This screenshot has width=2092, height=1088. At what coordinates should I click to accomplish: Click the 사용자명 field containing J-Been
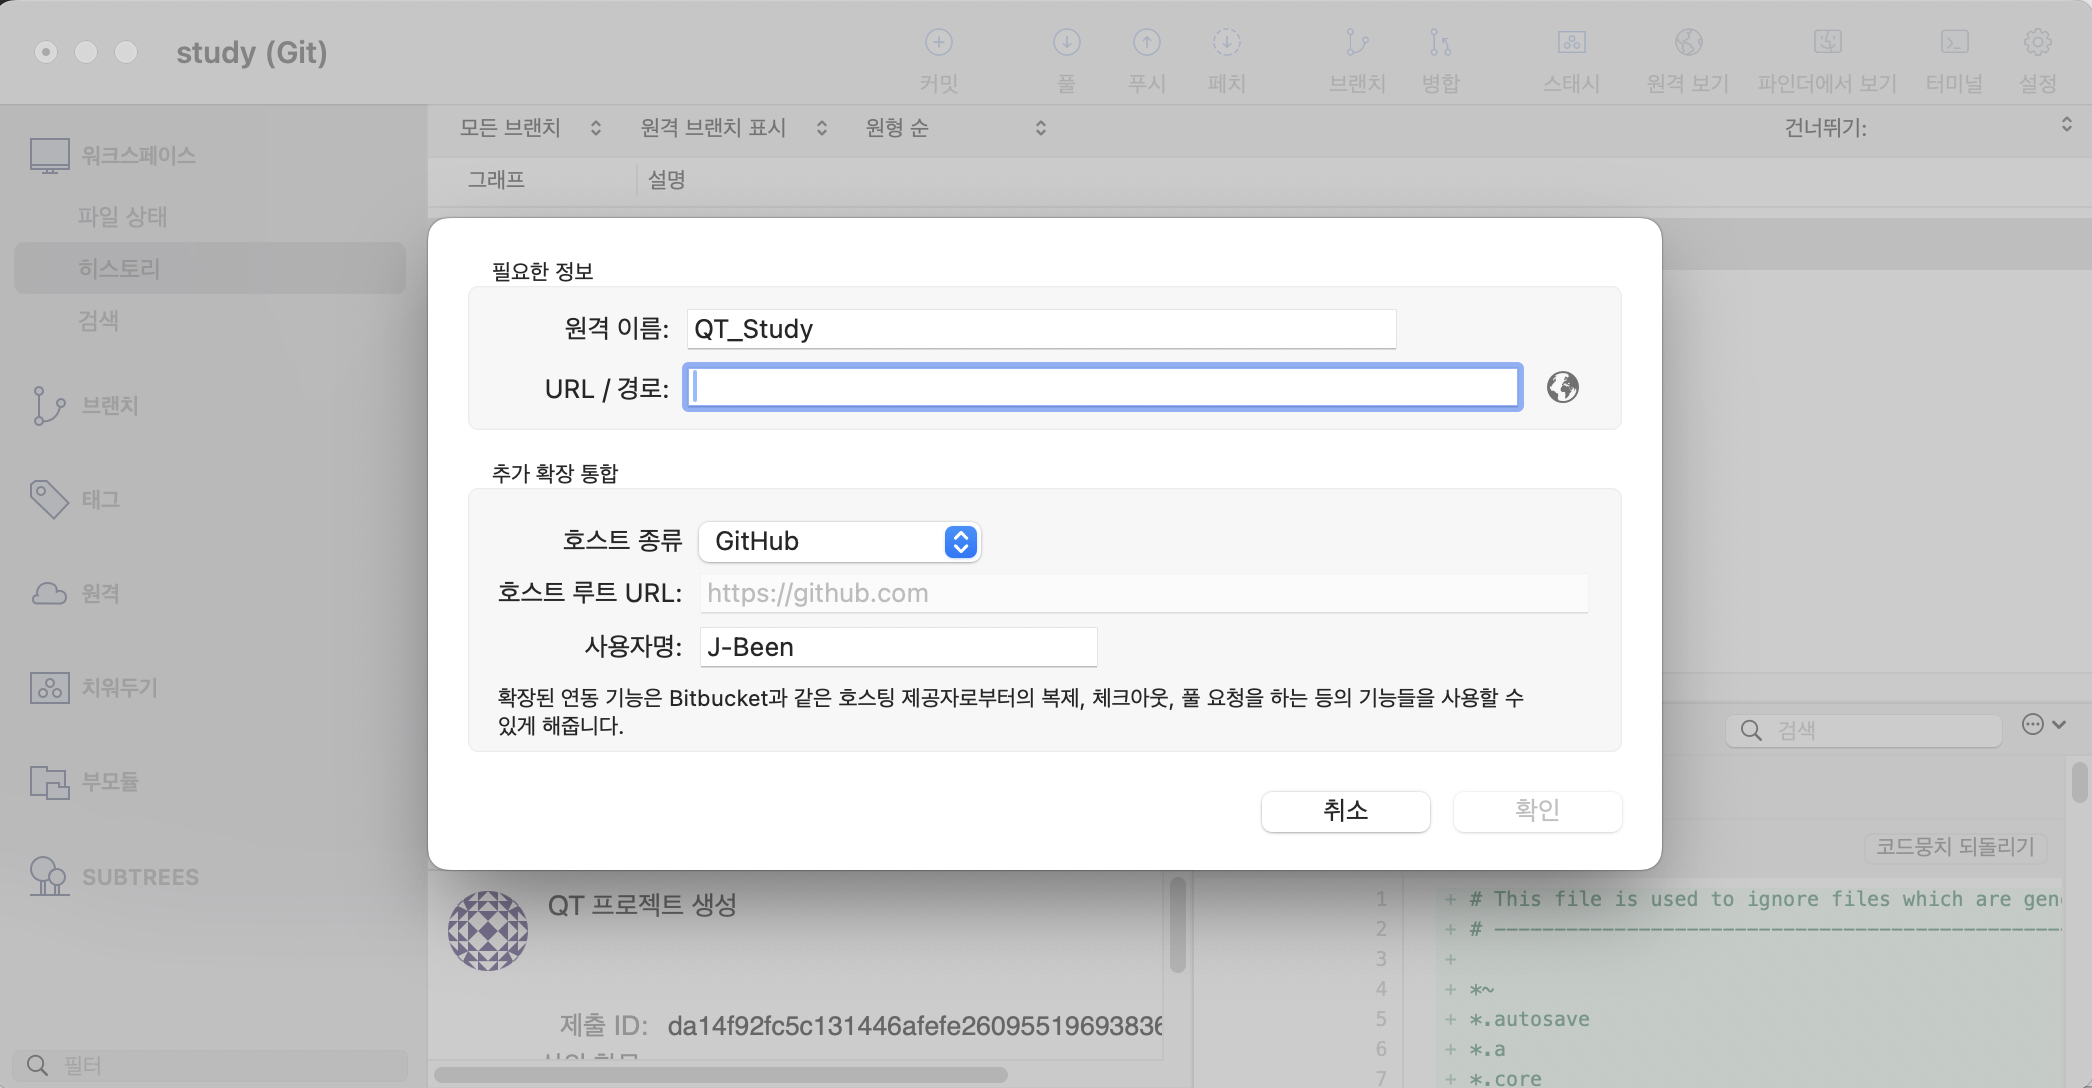pos(897,647)
